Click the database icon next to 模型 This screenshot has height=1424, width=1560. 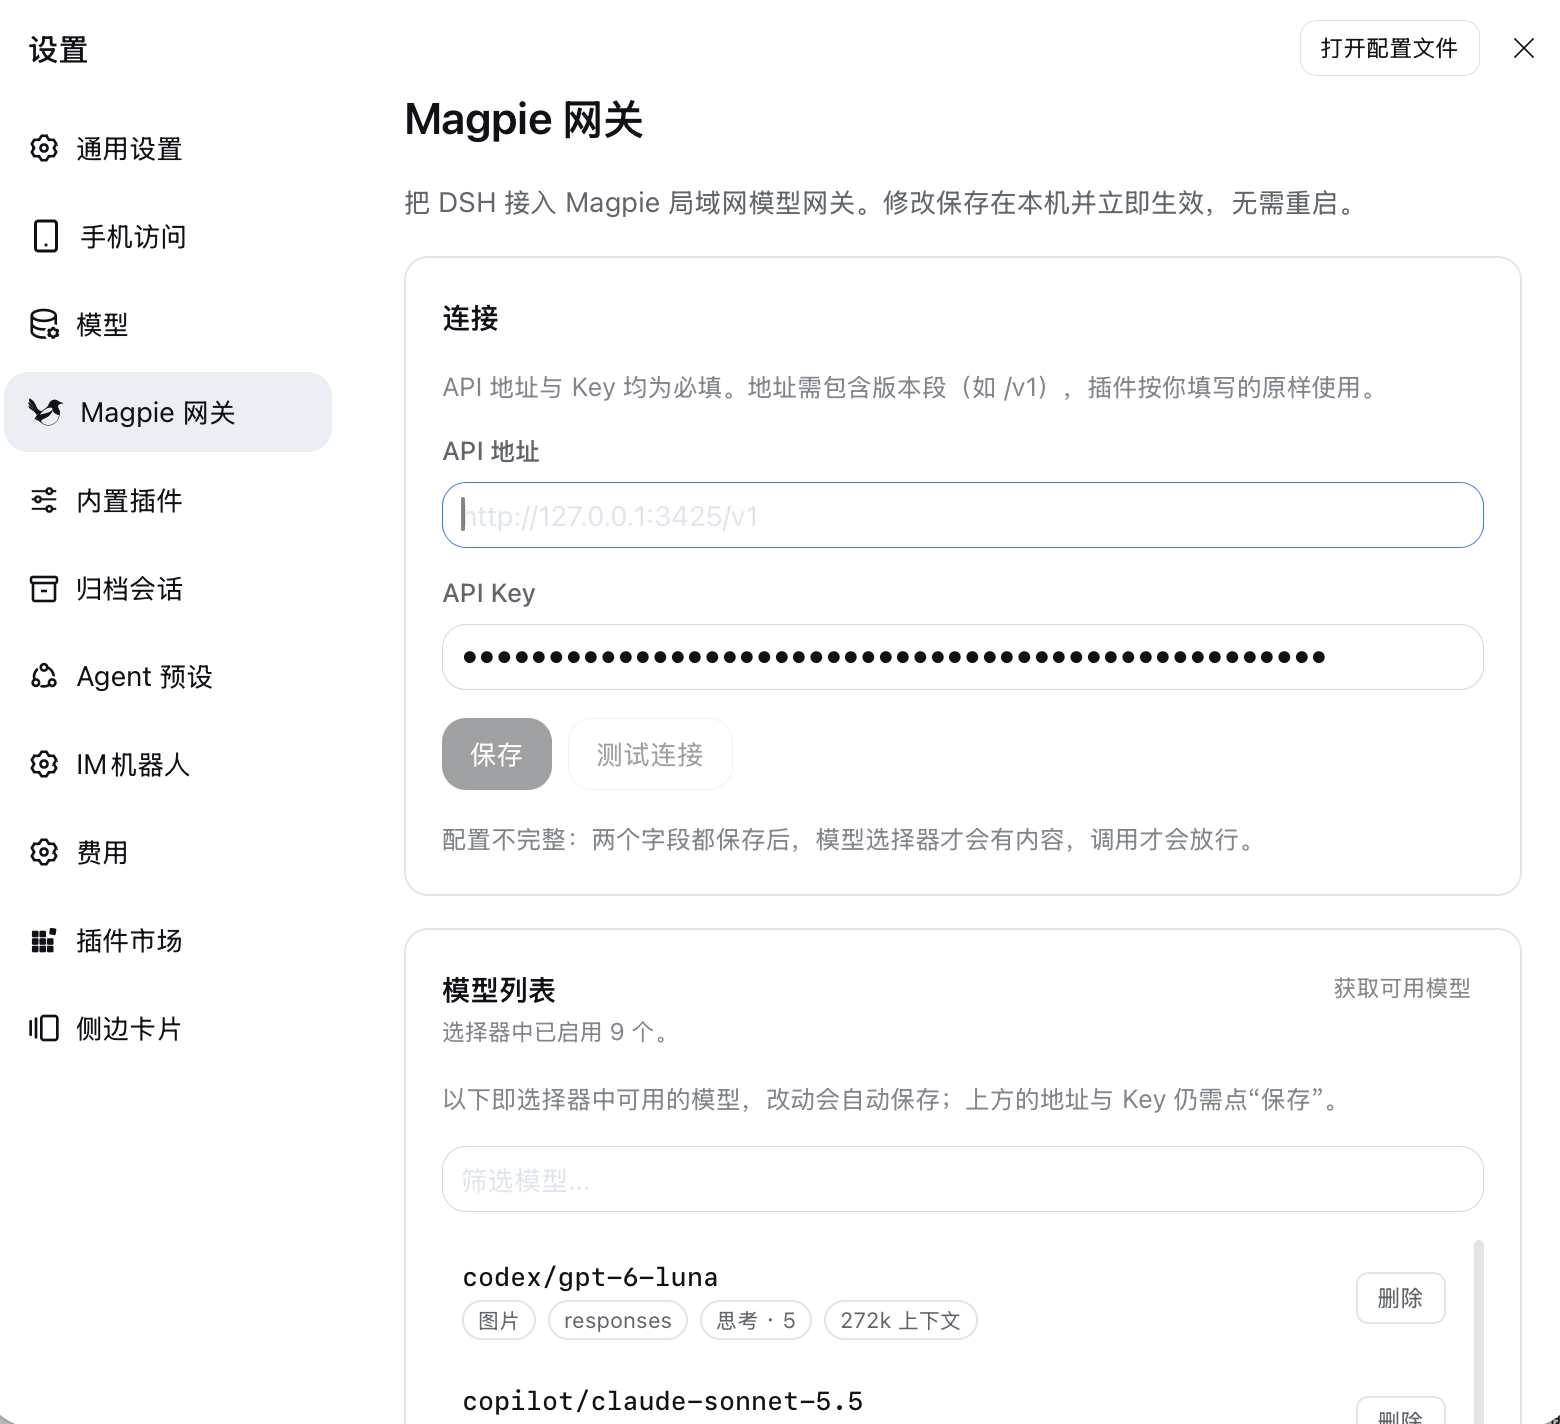pos(44,324)
